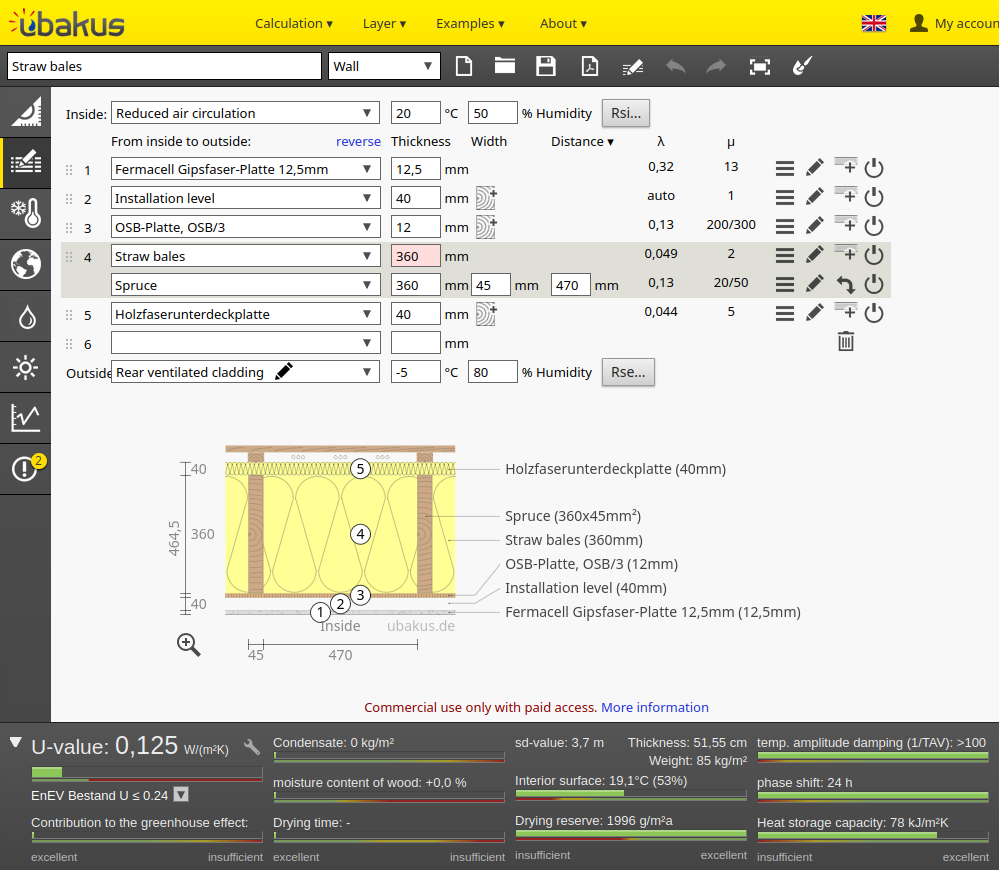Image resolution: width=999 pixels, height=870 pixels.
Task: Click the paintbrush icon in toolbar
Action: point(802,66)
